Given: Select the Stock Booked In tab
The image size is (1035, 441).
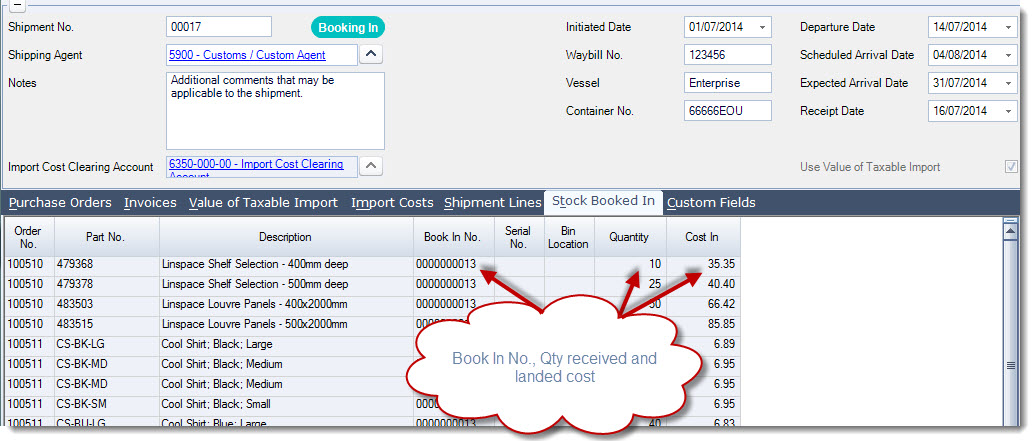Looking at the screenshot, I should point(603,201).
